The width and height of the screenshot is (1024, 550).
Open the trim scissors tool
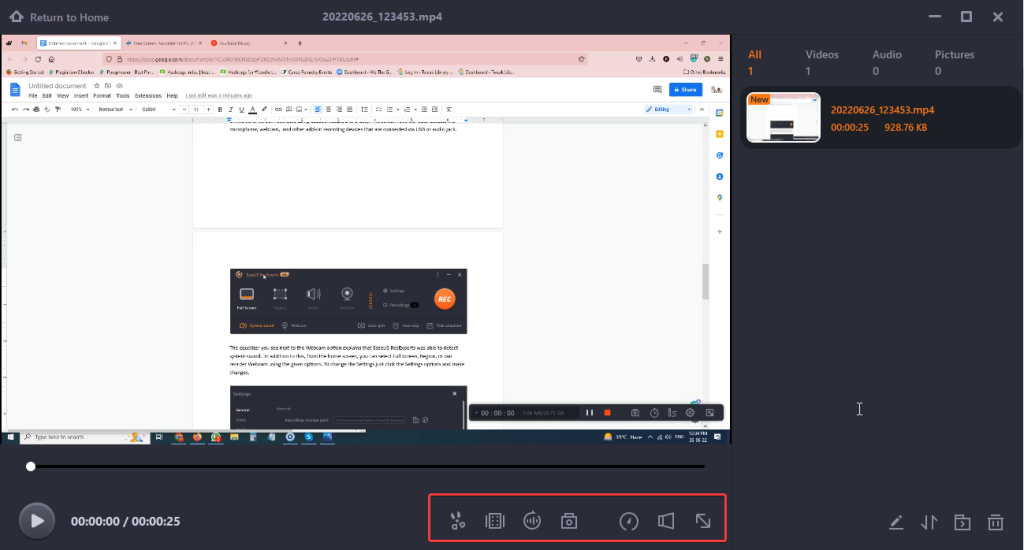(457, 520)
